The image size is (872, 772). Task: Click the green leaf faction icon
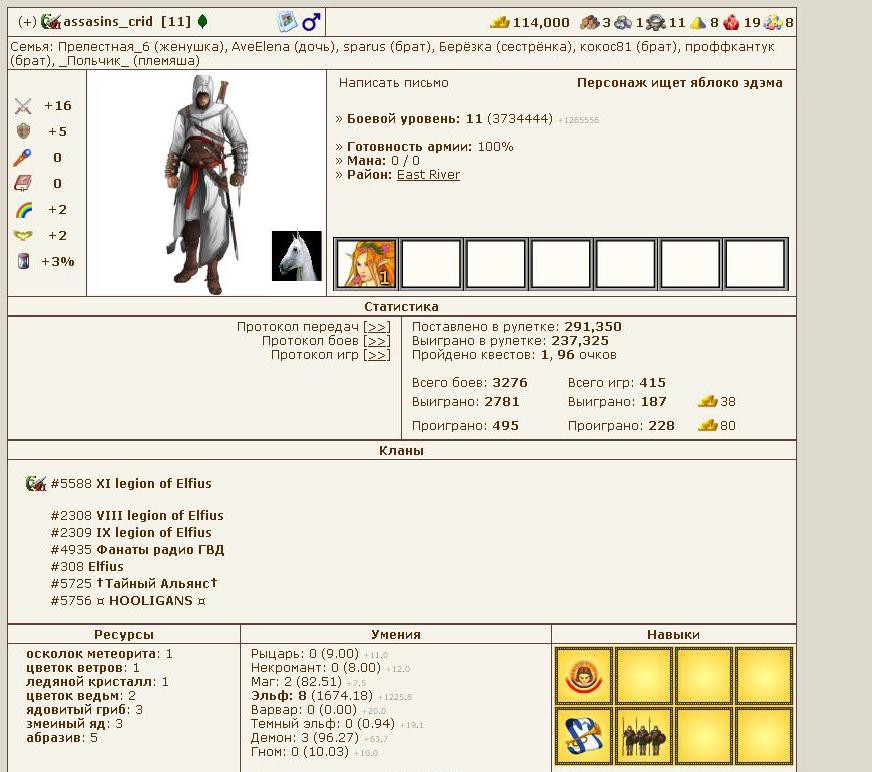tap(203, 22)
